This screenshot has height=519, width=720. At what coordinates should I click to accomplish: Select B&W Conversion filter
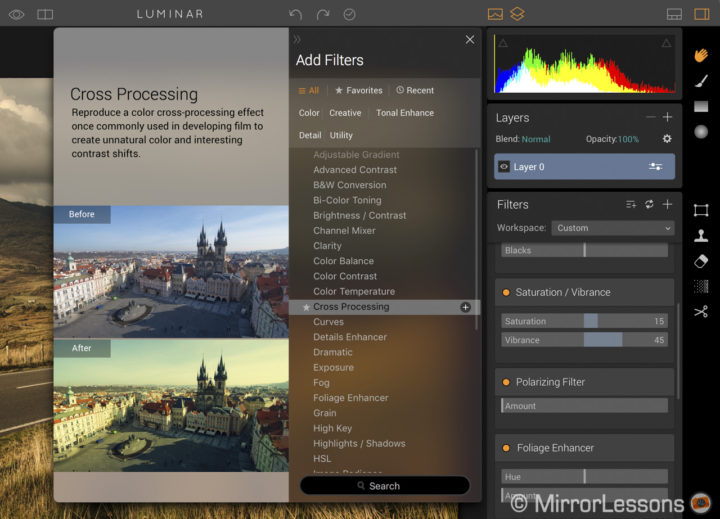pos(349,185)
